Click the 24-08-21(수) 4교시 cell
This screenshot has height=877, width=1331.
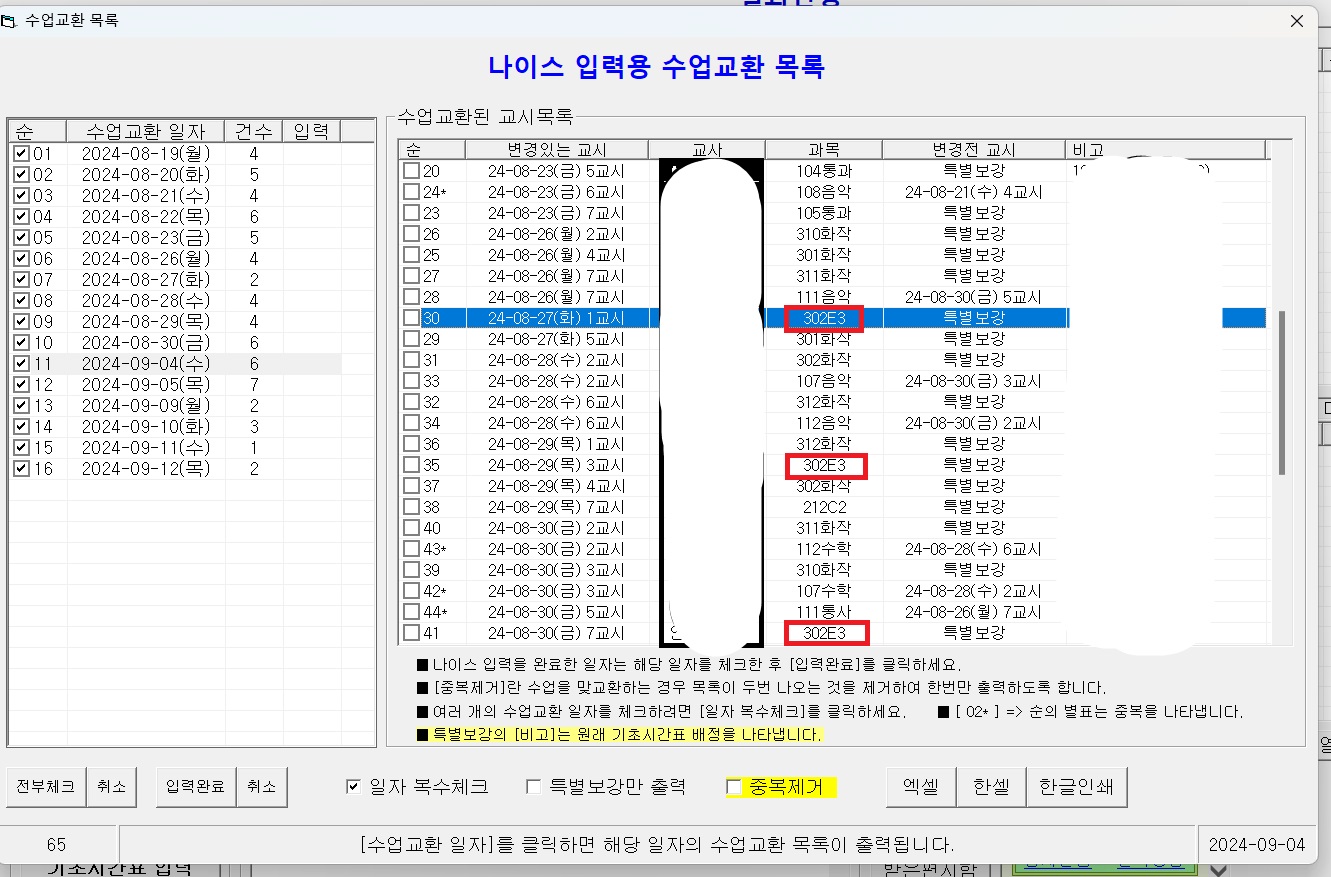click(x=973, y=192)
